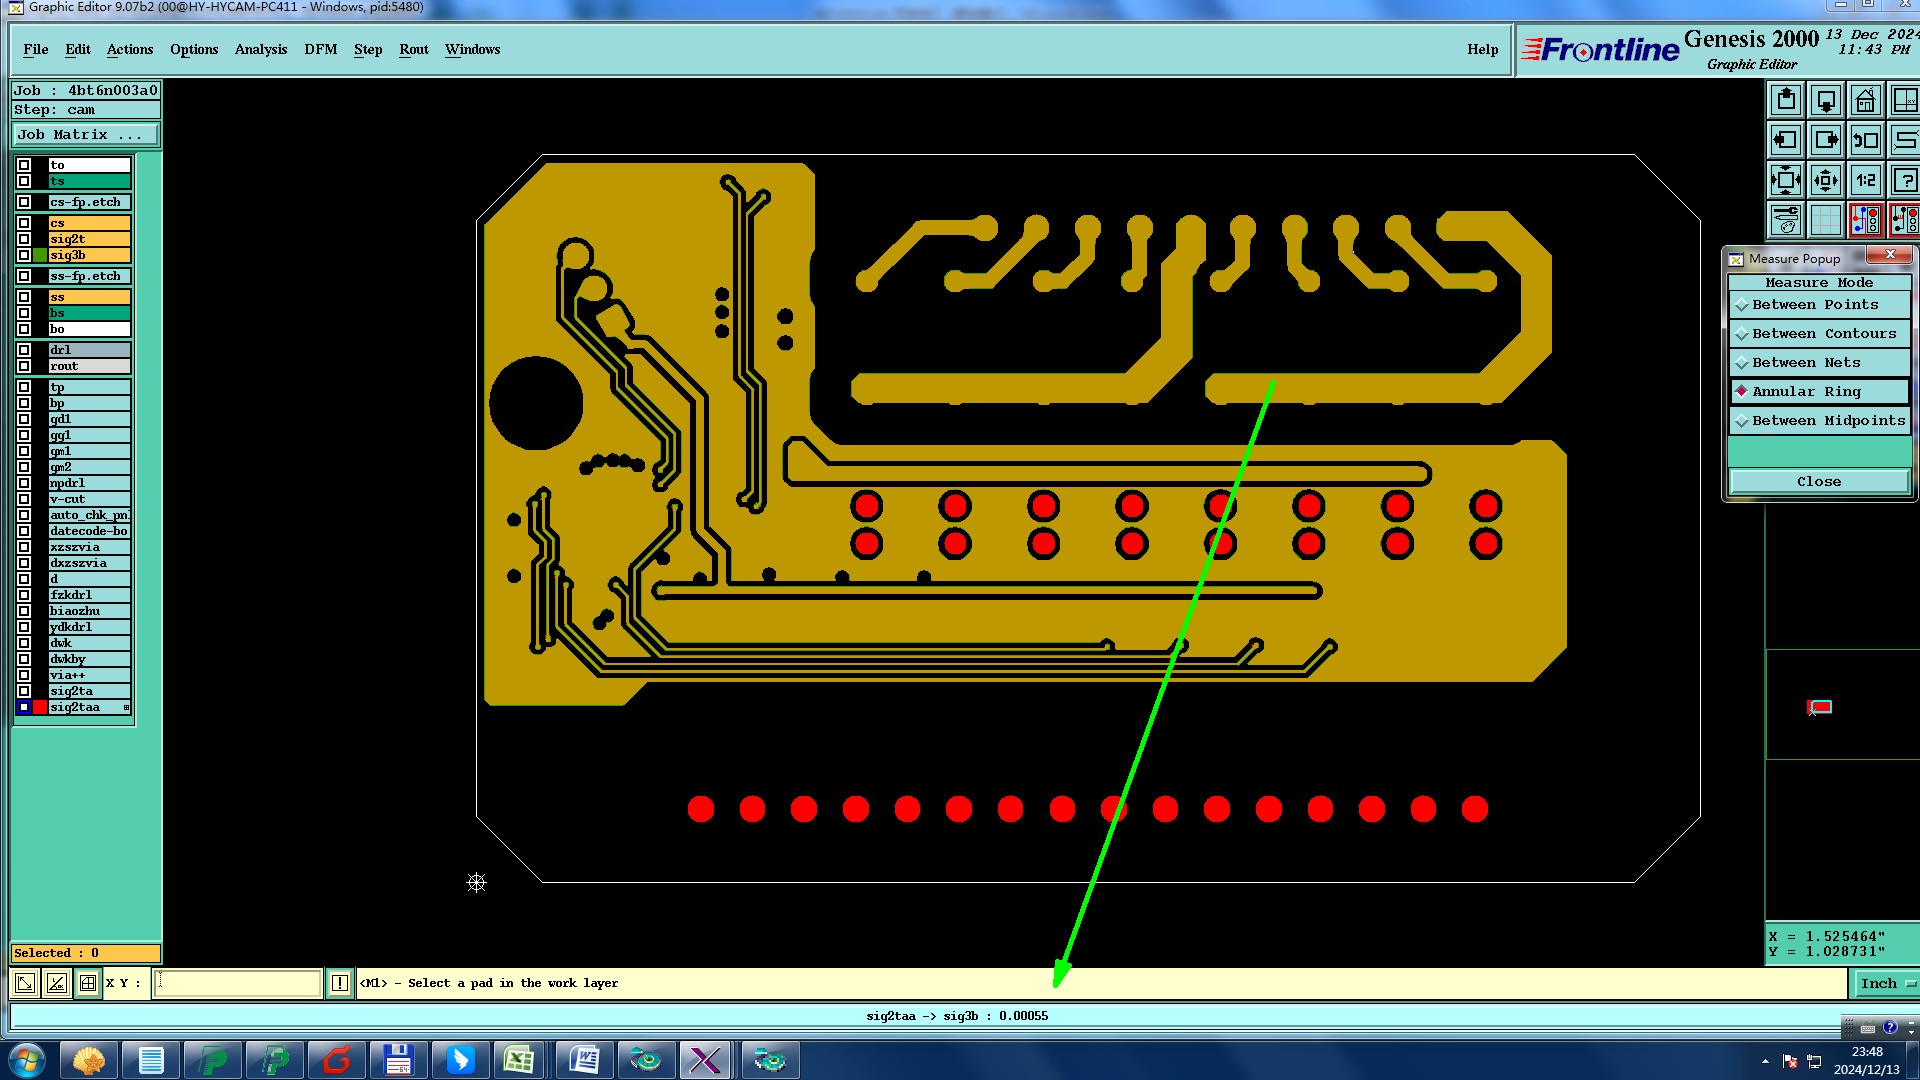Toggle the checkbox for layer sig3b

[24, 255]
